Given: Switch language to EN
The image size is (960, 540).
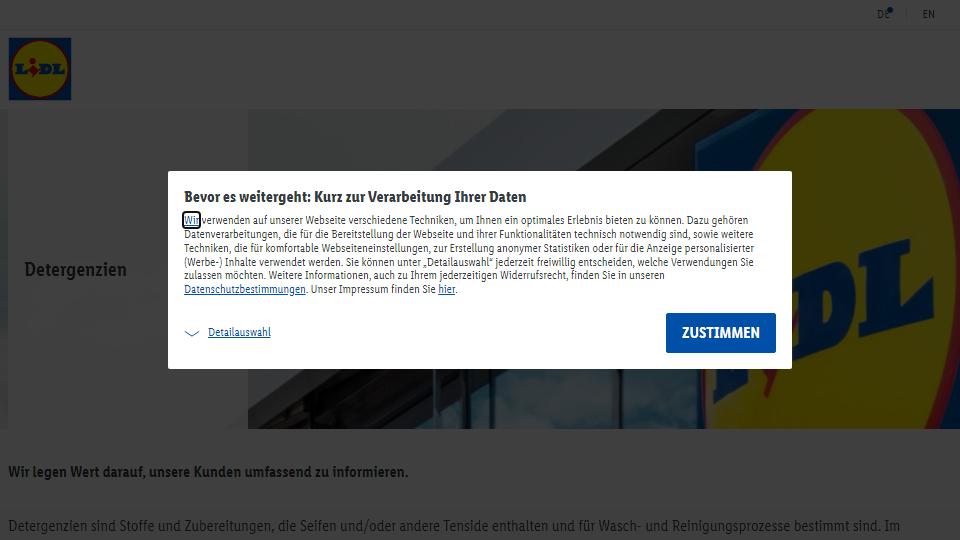Looking at the screenshot, I should [928, 14].
